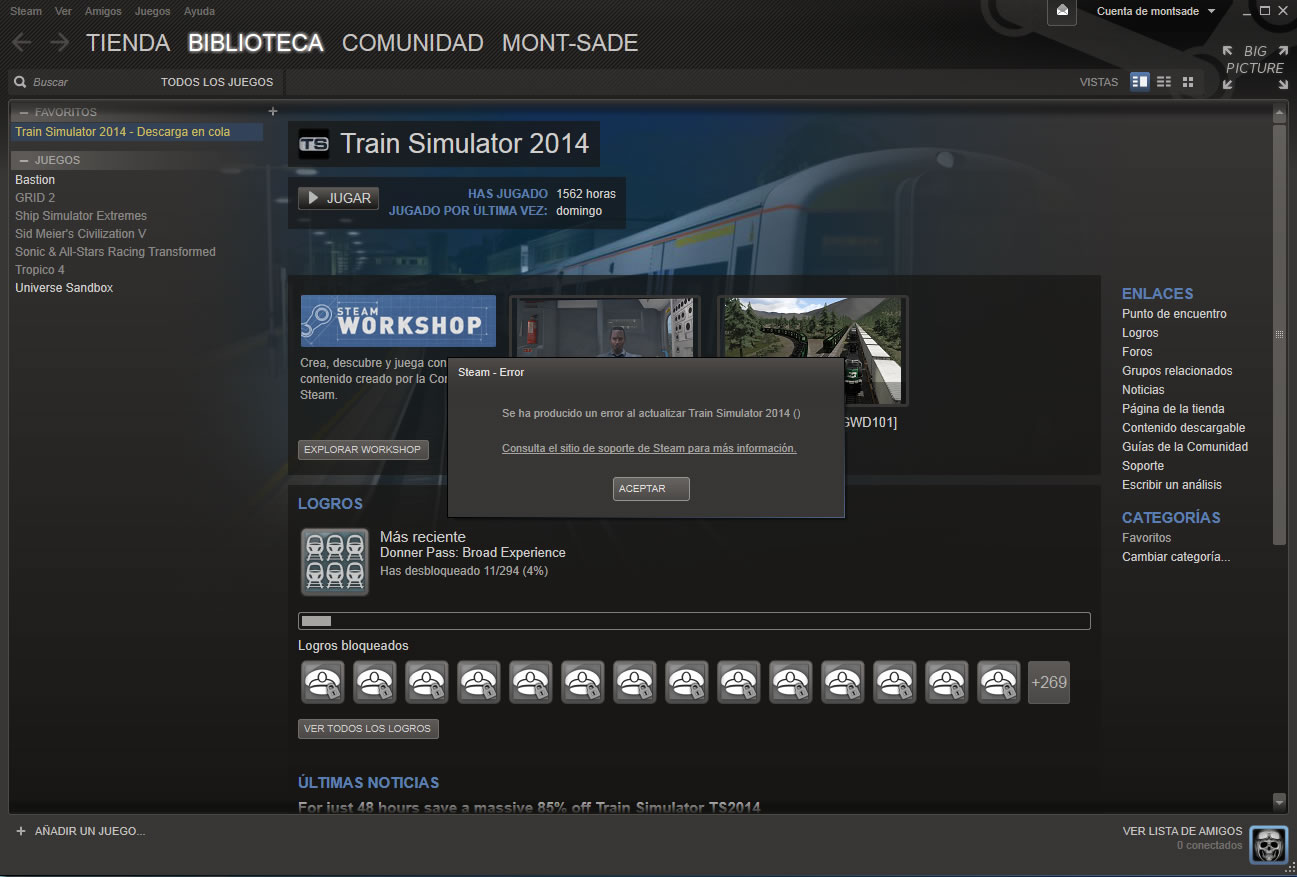Collapse the Favoritos section
The width and height of the screenshot is (1297, 877).
click(x=24, y=113)
